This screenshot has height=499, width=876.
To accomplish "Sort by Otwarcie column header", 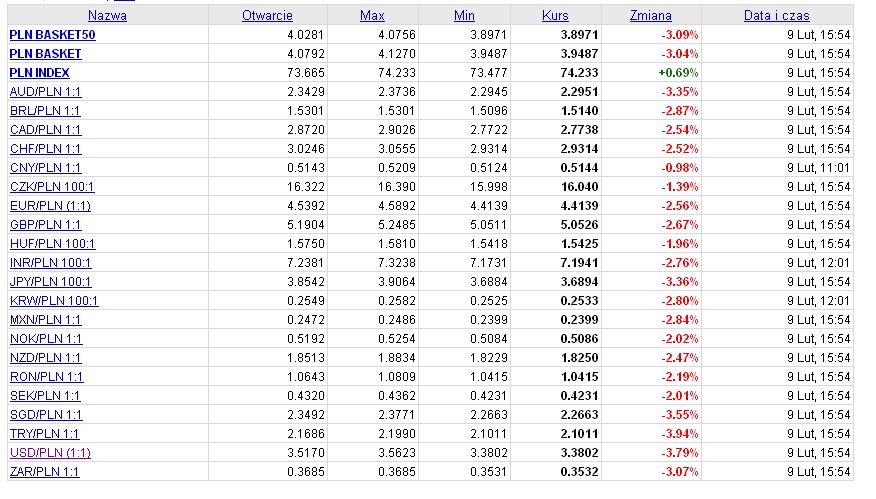I will click(x=267, y=16).
